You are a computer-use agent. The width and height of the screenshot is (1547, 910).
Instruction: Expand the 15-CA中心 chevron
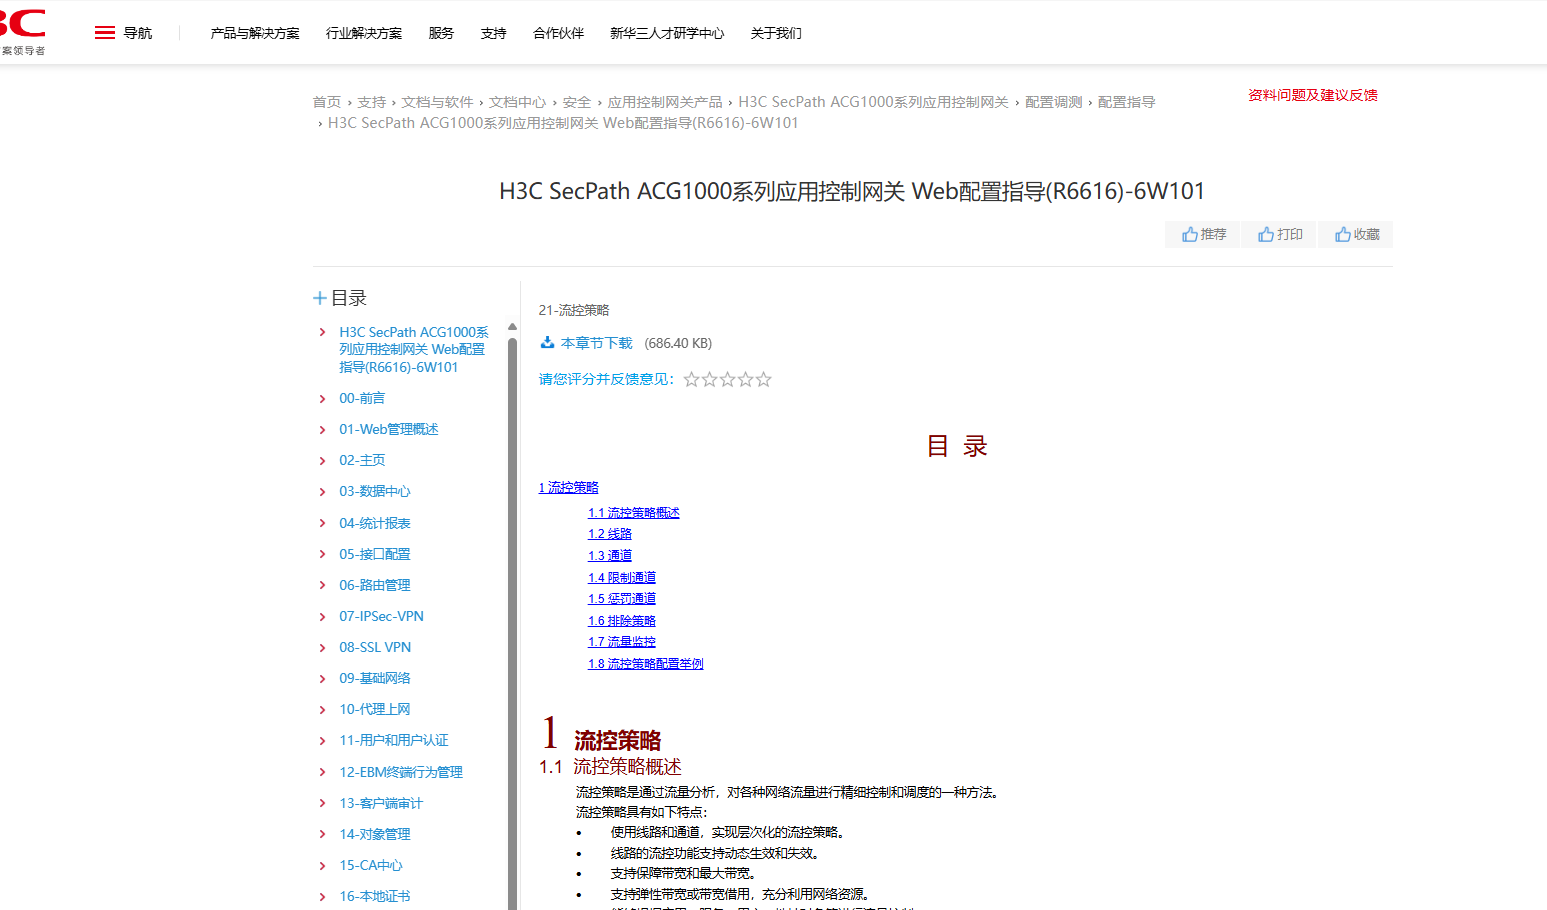coord(322,866)
